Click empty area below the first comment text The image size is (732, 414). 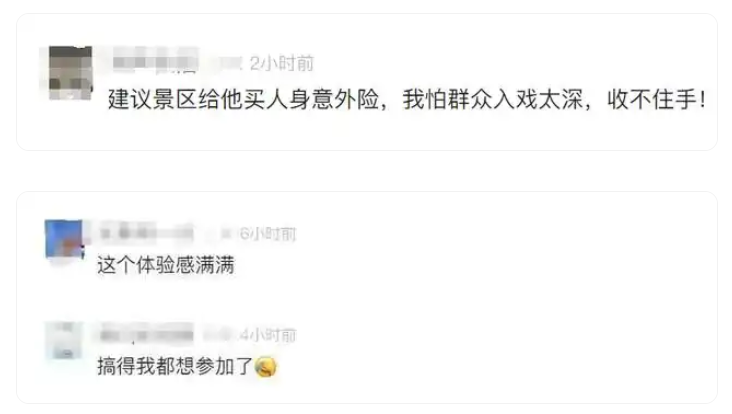tap(366, 131)
